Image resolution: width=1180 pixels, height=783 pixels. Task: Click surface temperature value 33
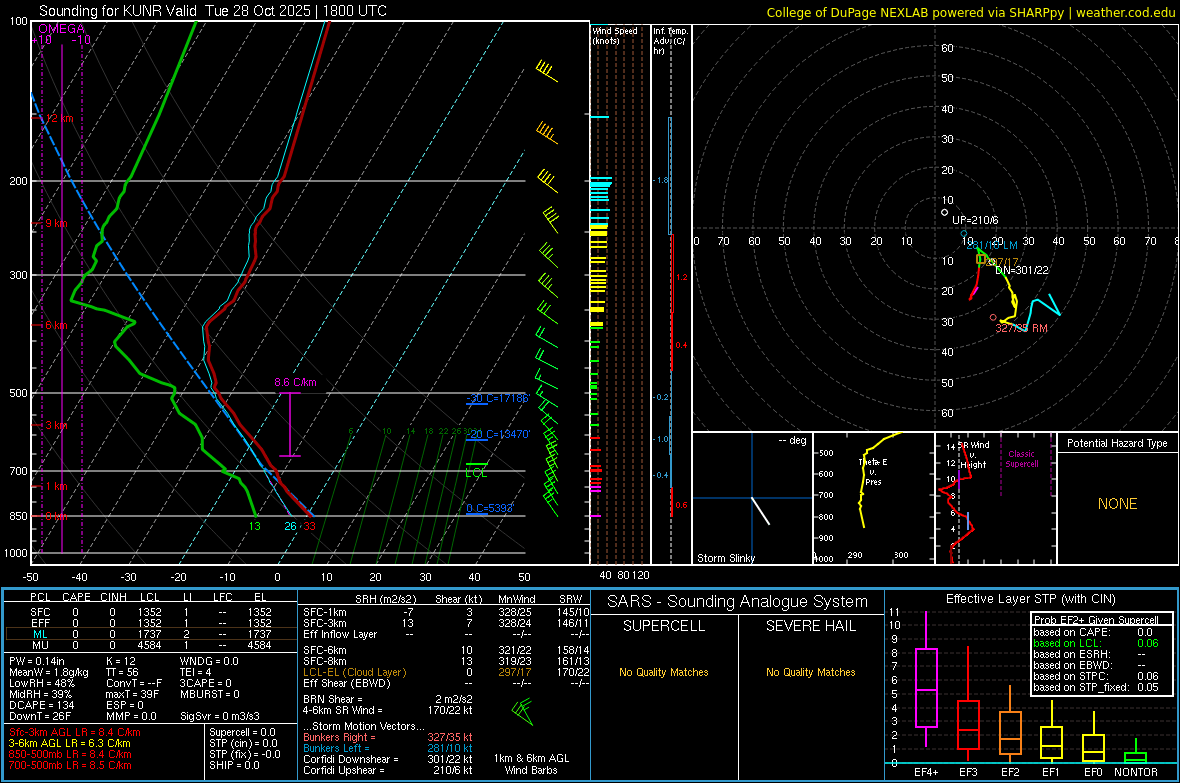pyautogui.click(x=309, y=526)
